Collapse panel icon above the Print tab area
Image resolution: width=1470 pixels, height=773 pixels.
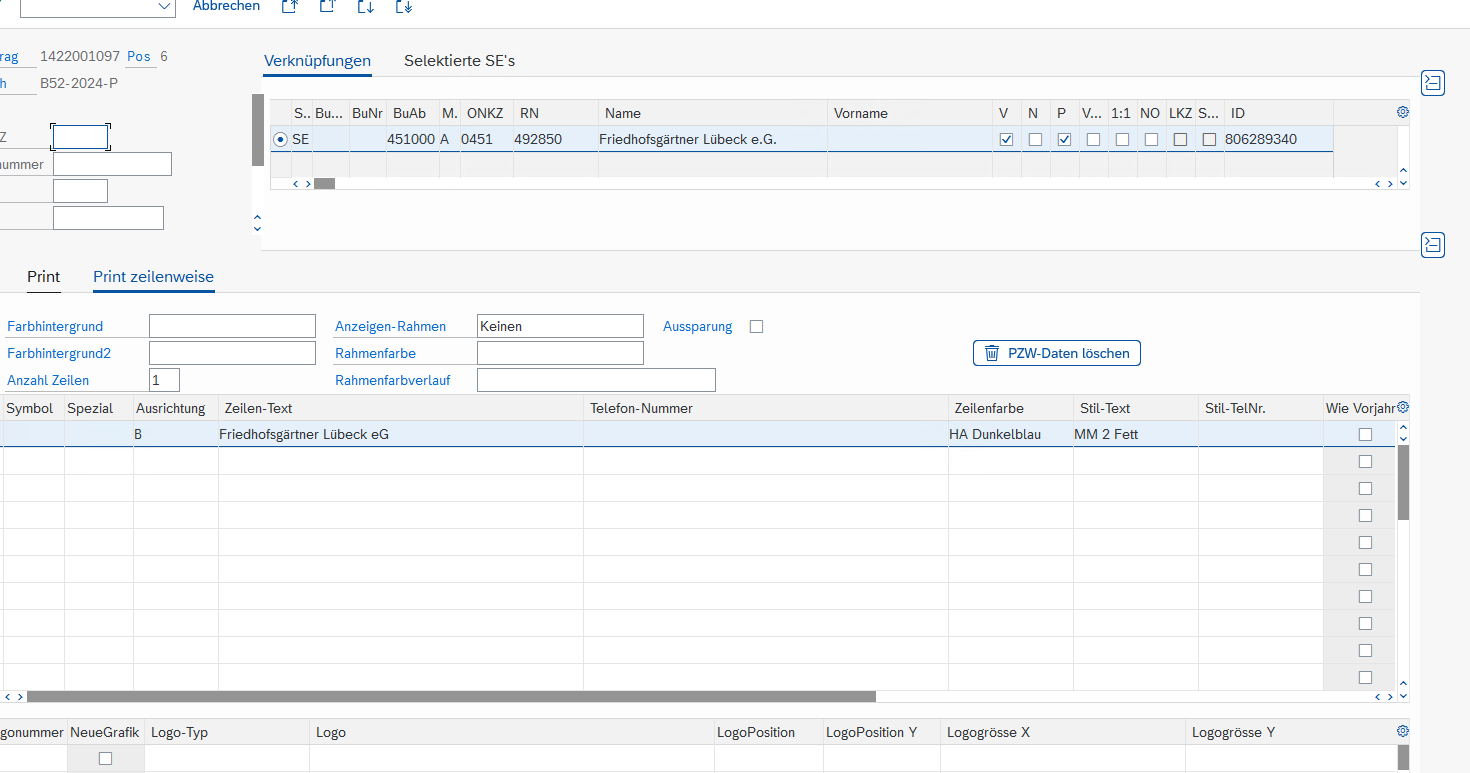(1433, 244)
